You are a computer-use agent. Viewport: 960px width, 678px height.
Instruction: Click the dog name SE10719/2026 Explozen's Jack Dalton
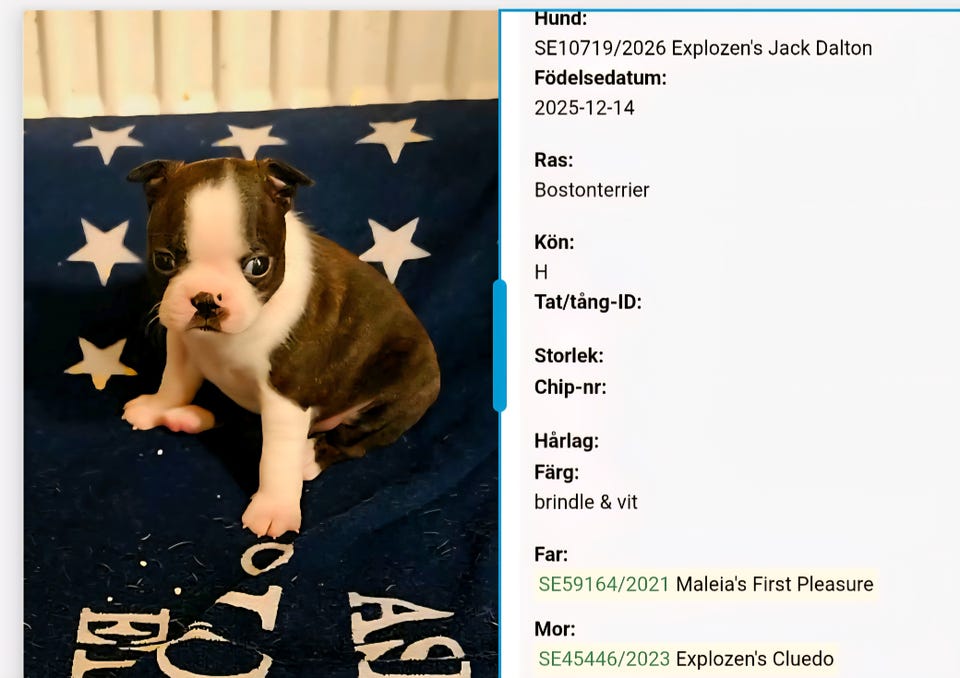click(703, 48)
